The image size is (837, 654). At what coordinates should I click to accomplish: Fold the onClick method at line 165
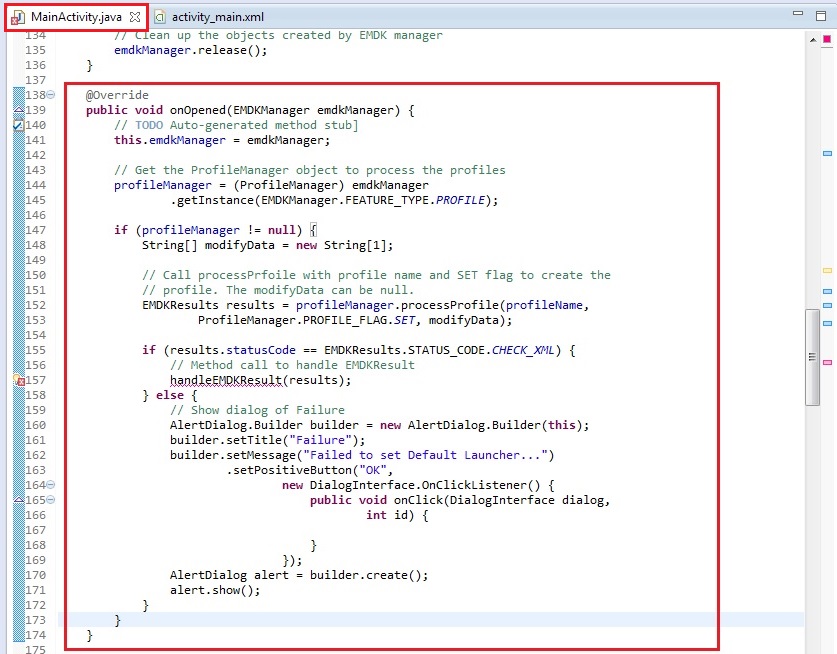click(x=50, y=500)
